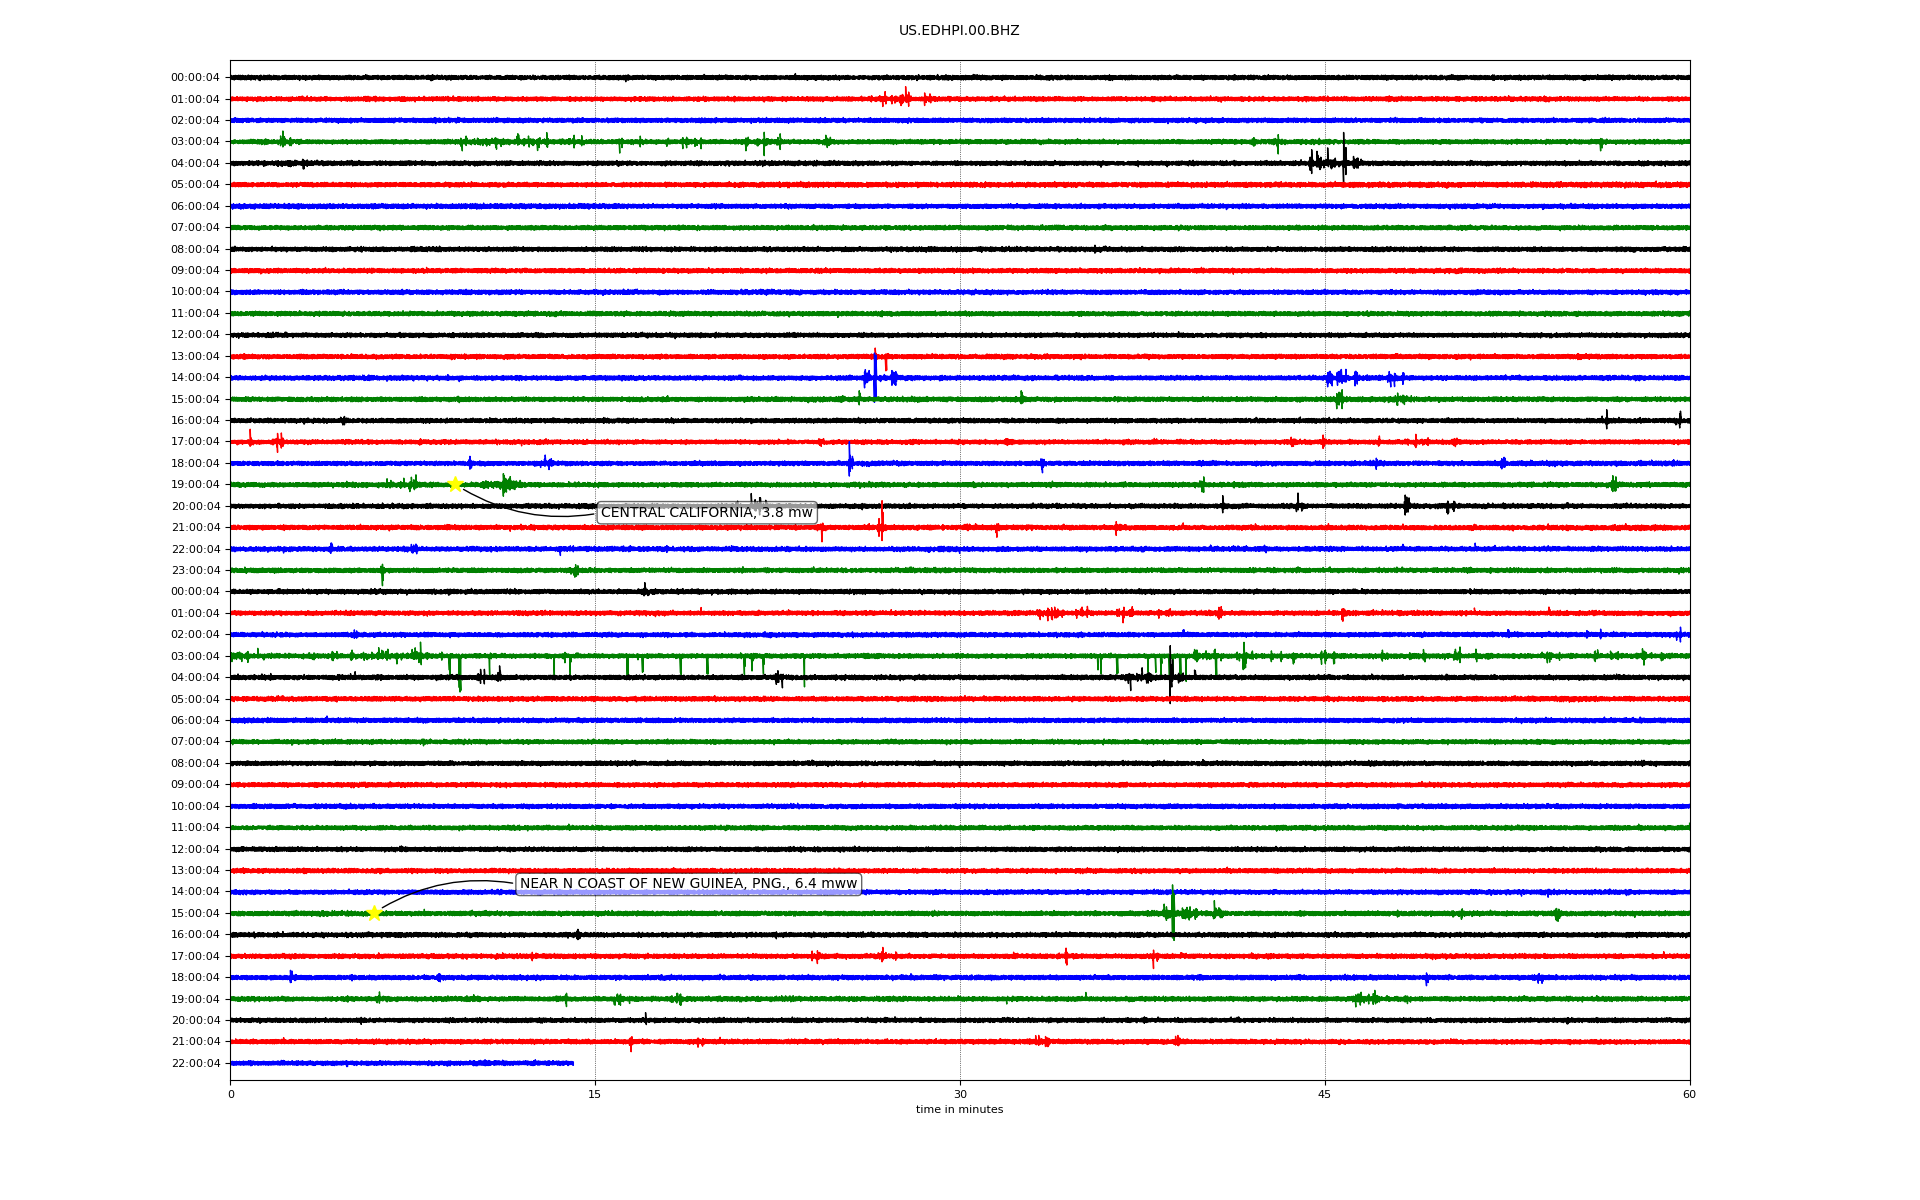This screenshot has height=1200, width=1920.
Task: Click the large green spike on the lower 15:00:04 trace
Action: pos(1173,912)
